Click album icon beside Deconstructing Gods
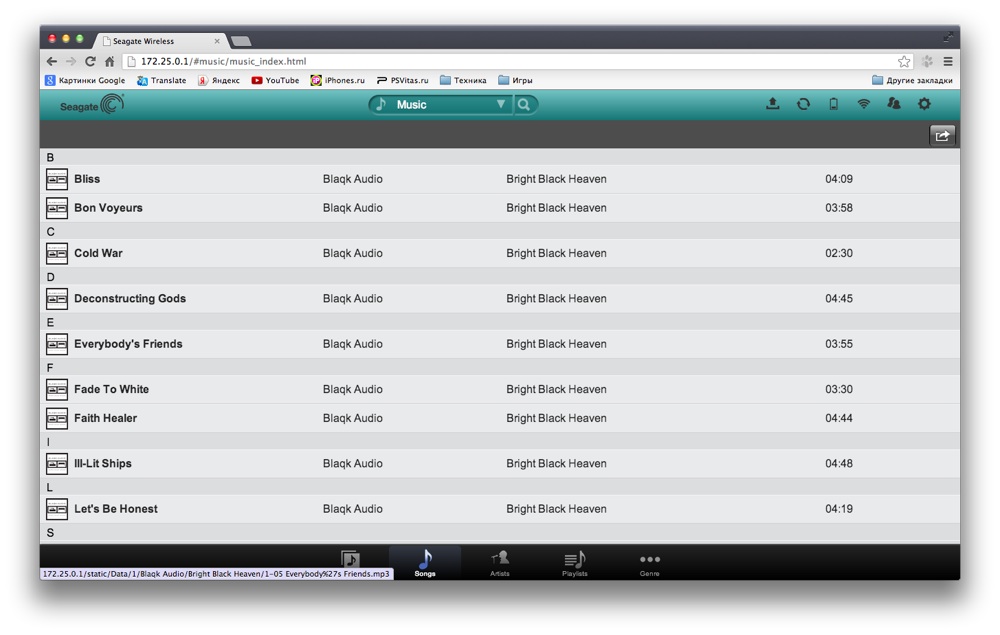This screenshot has height=635, width=1000. coord(57,298)
